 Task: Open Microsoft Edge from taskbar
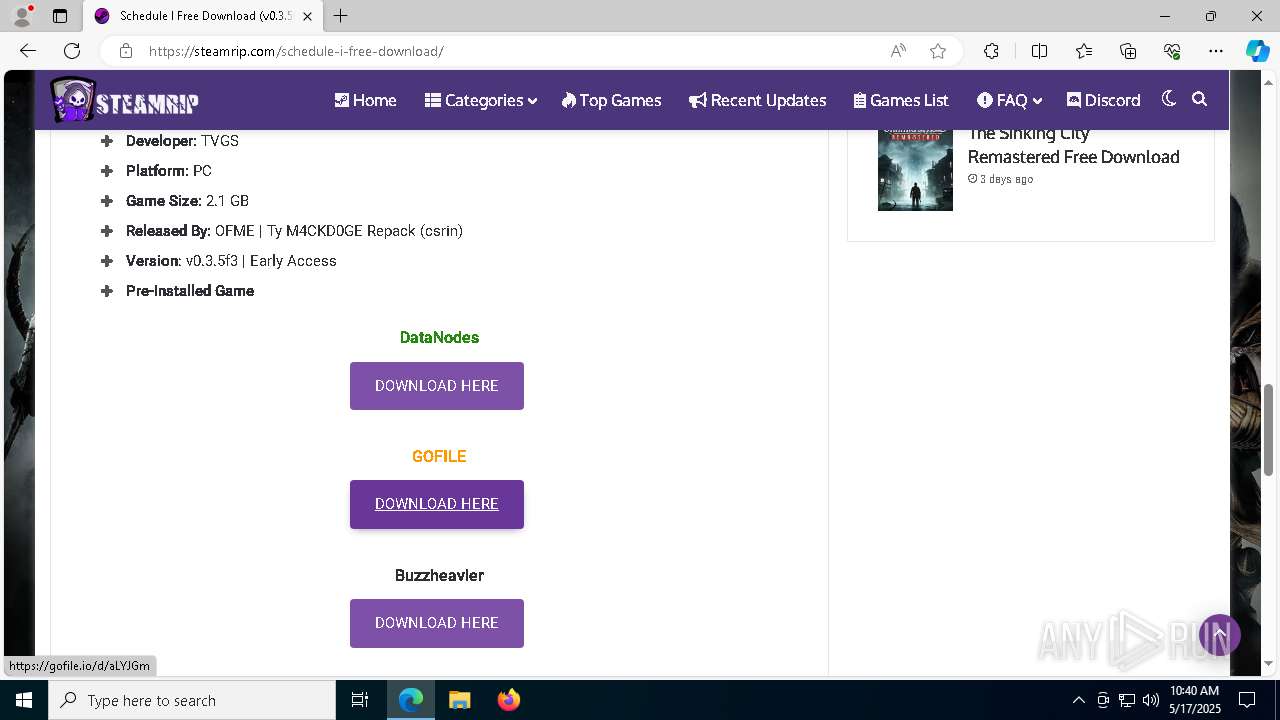point(411,700)
